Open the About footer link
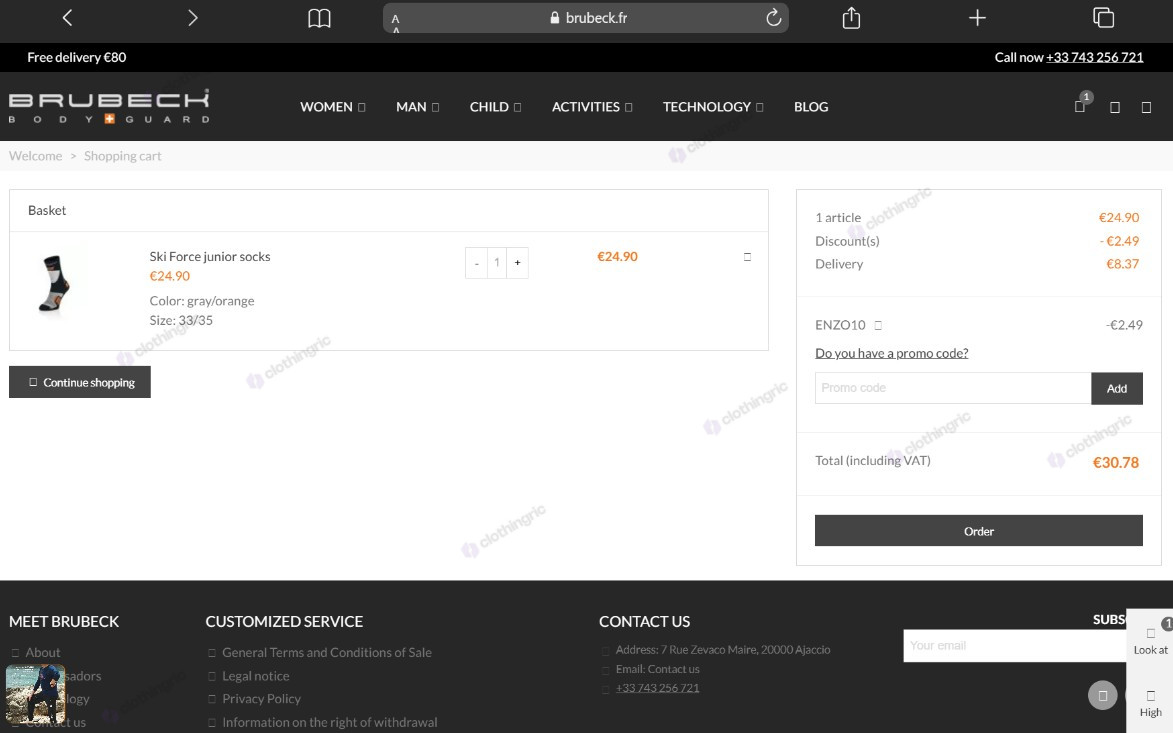 pyautogui.click(x=43, y=652)
